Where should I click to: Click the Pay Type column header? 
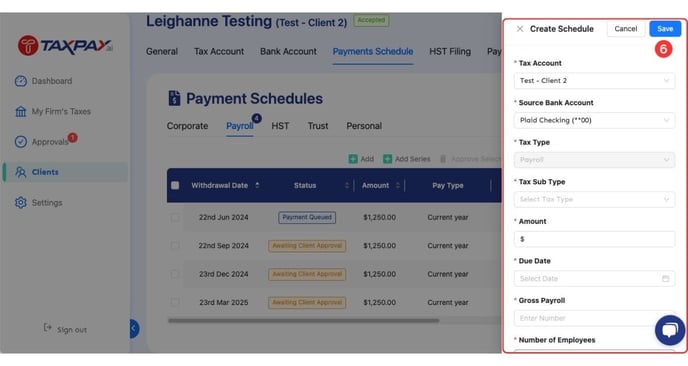448,185
